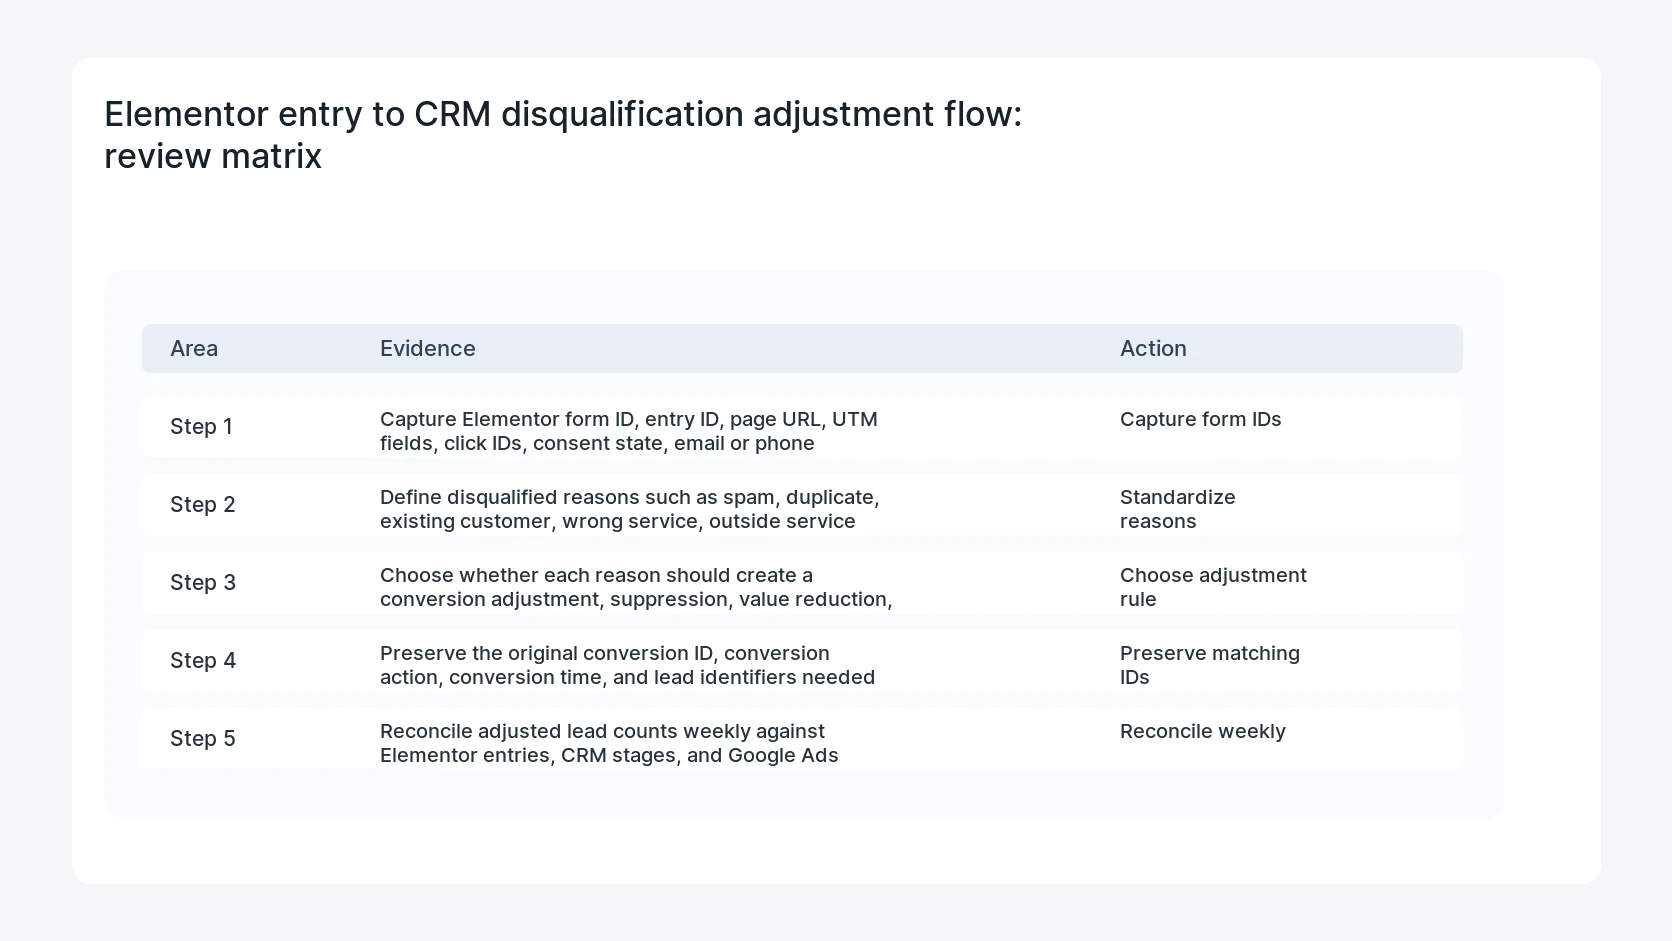Click evidence text 'Define disqualified reasons'

(630, 509)
